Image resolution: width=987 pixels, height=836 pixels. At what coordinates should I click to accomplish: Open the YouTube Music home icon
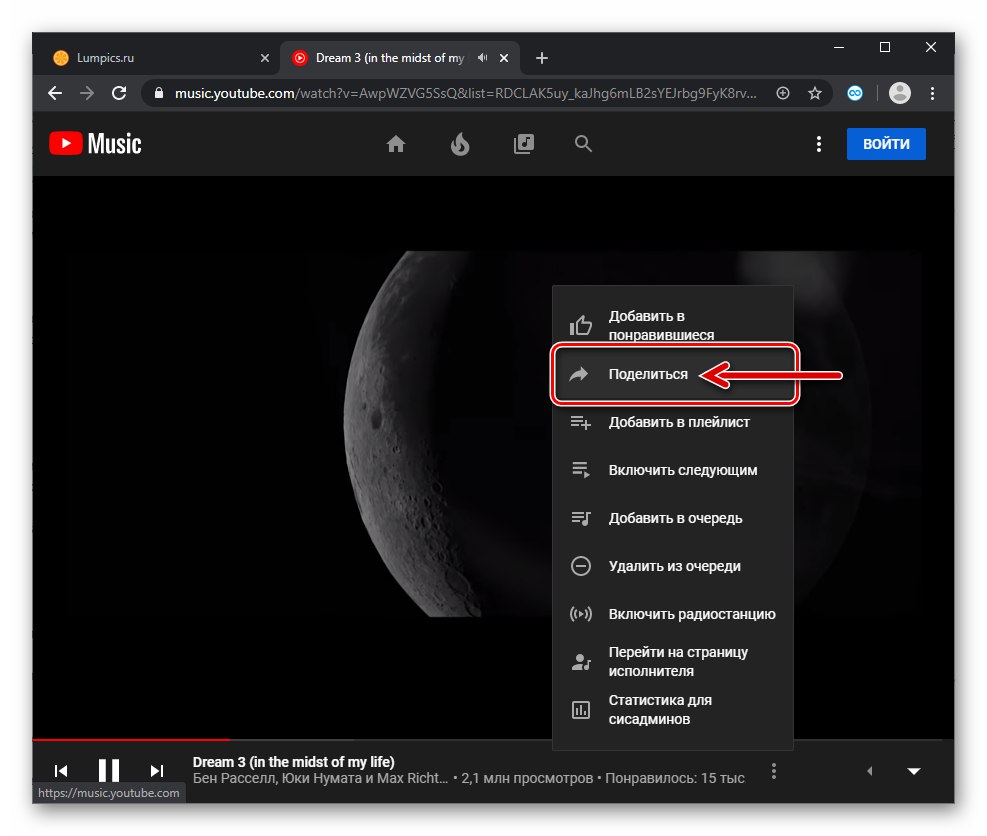(395, 144)
